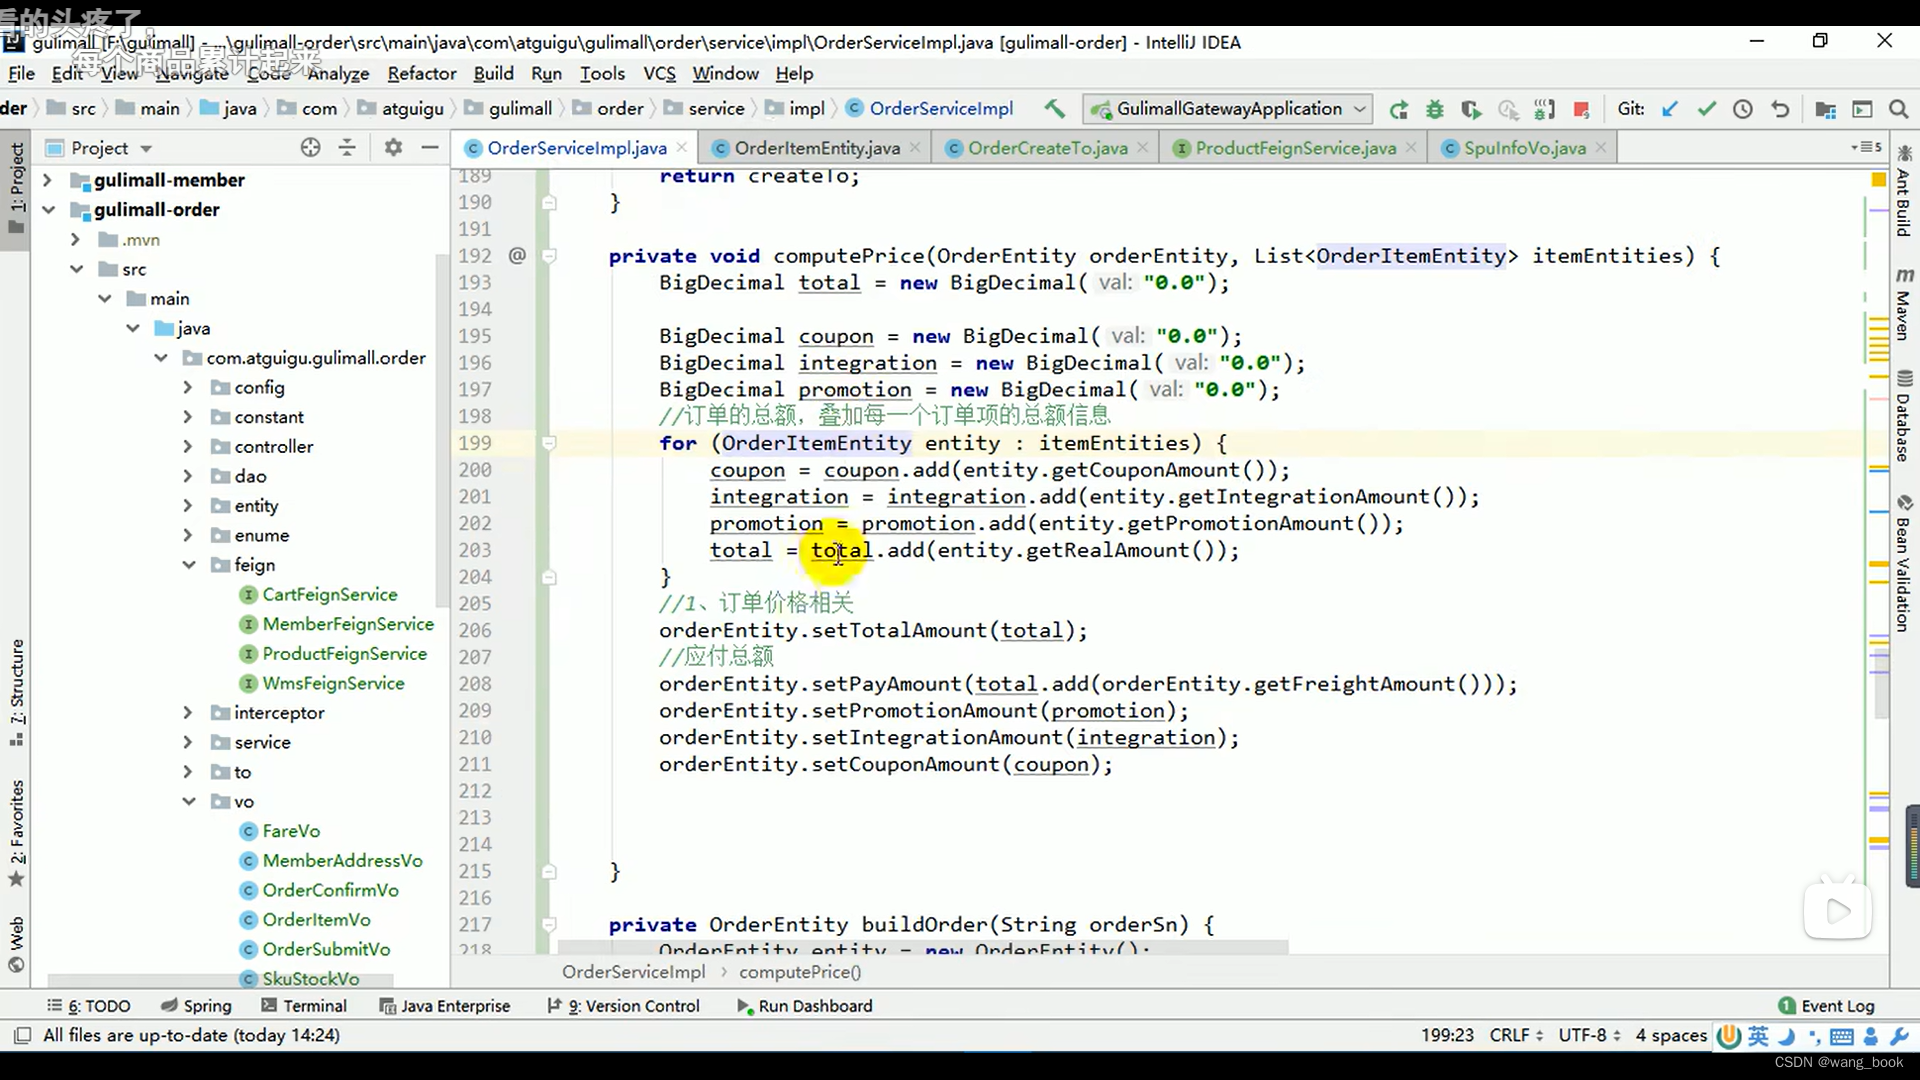The height and width of the screenshot is (1080, 1920).
Task: Toggle the 2: Favorites side panel
Action: pyautogui.click(x=16, y=833)
